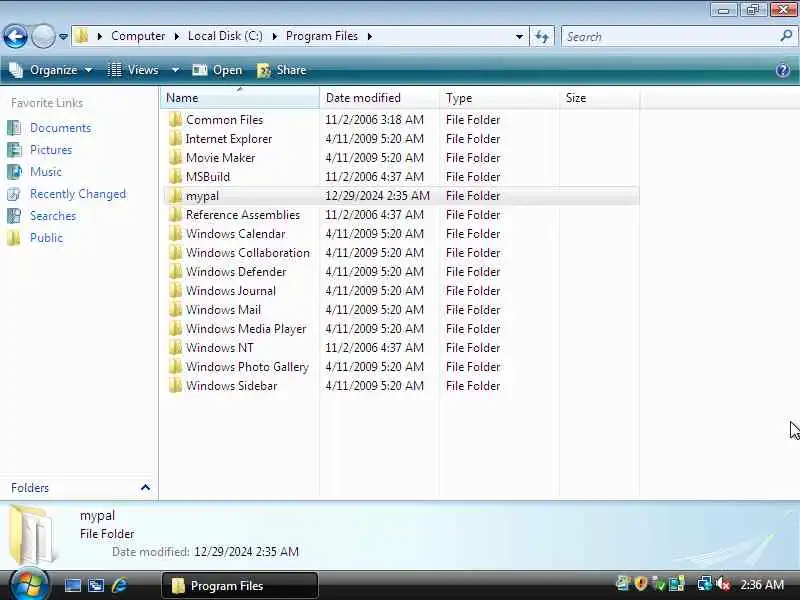Click the large mypal folder preview thumbnail
This screenshot has height=600, width=800.
[32, 534]
